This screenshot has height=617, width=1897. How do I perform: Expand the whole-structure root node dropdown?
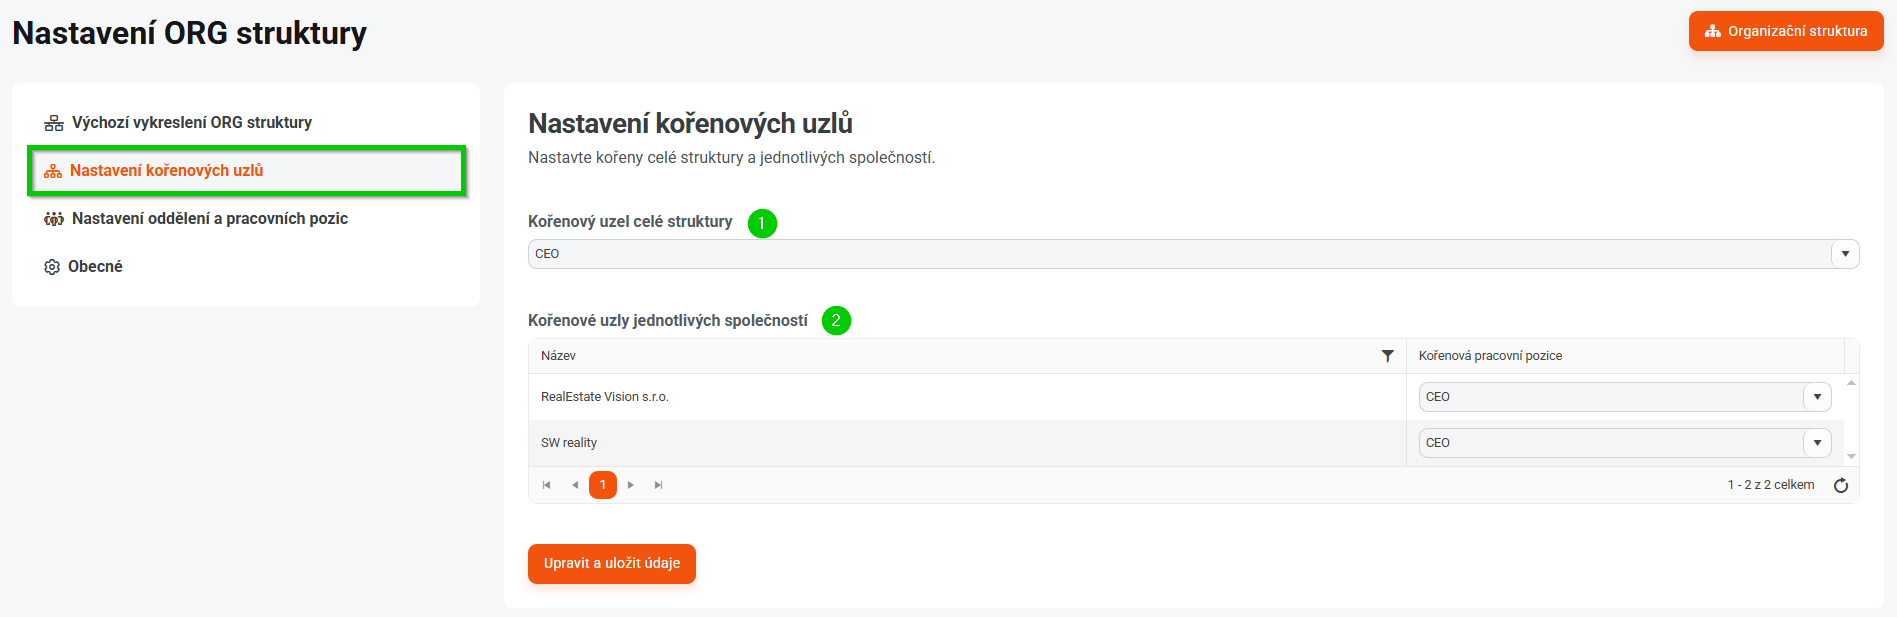point(1845,254)
